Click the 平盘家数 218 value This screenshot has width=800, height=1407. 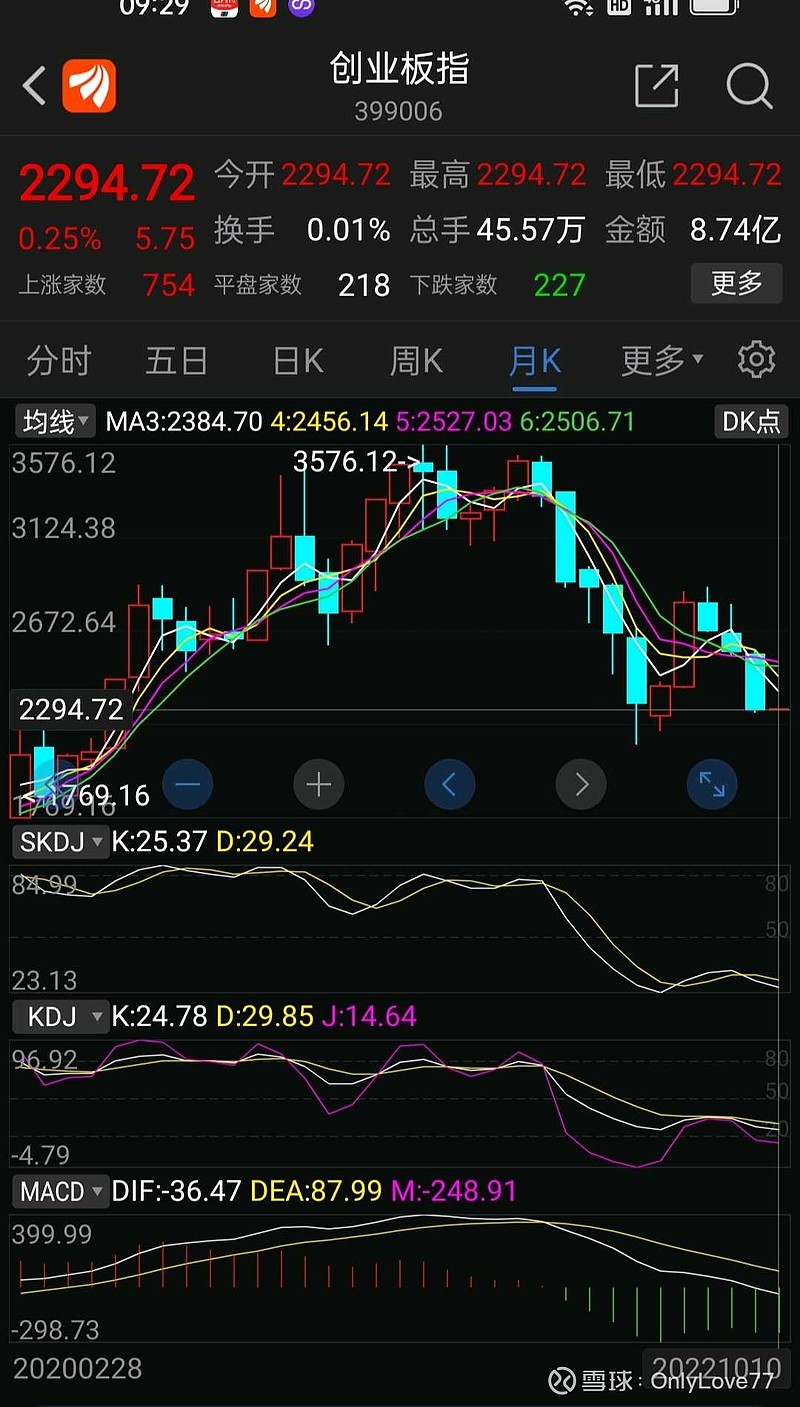pyautogui.click(x=364, y=285)
